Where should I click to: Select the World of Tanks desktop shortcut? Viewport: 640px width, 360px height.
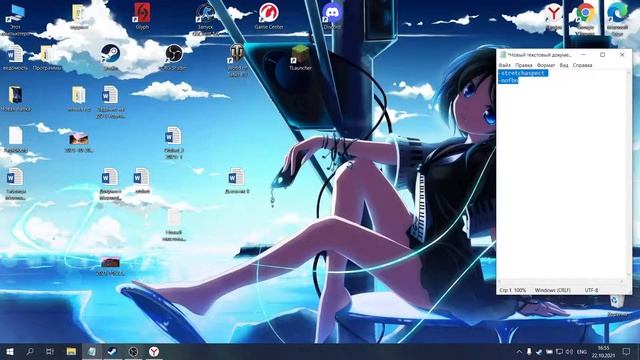point(237,60)
